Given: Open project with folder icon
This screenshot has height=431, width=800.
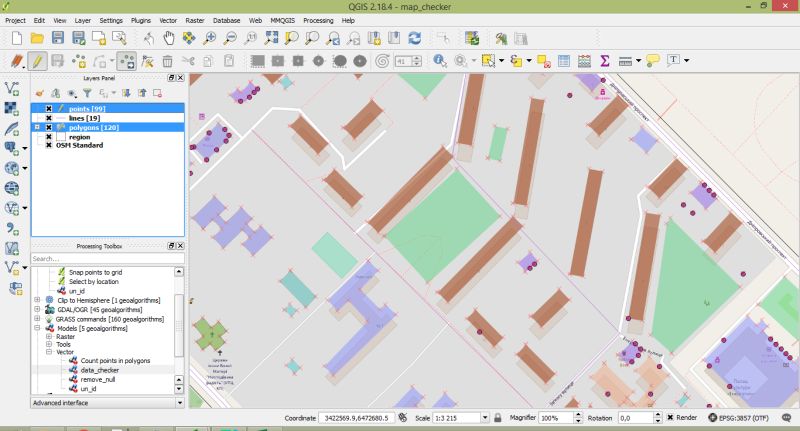Looking at the screenshot, I should (37, 38).
